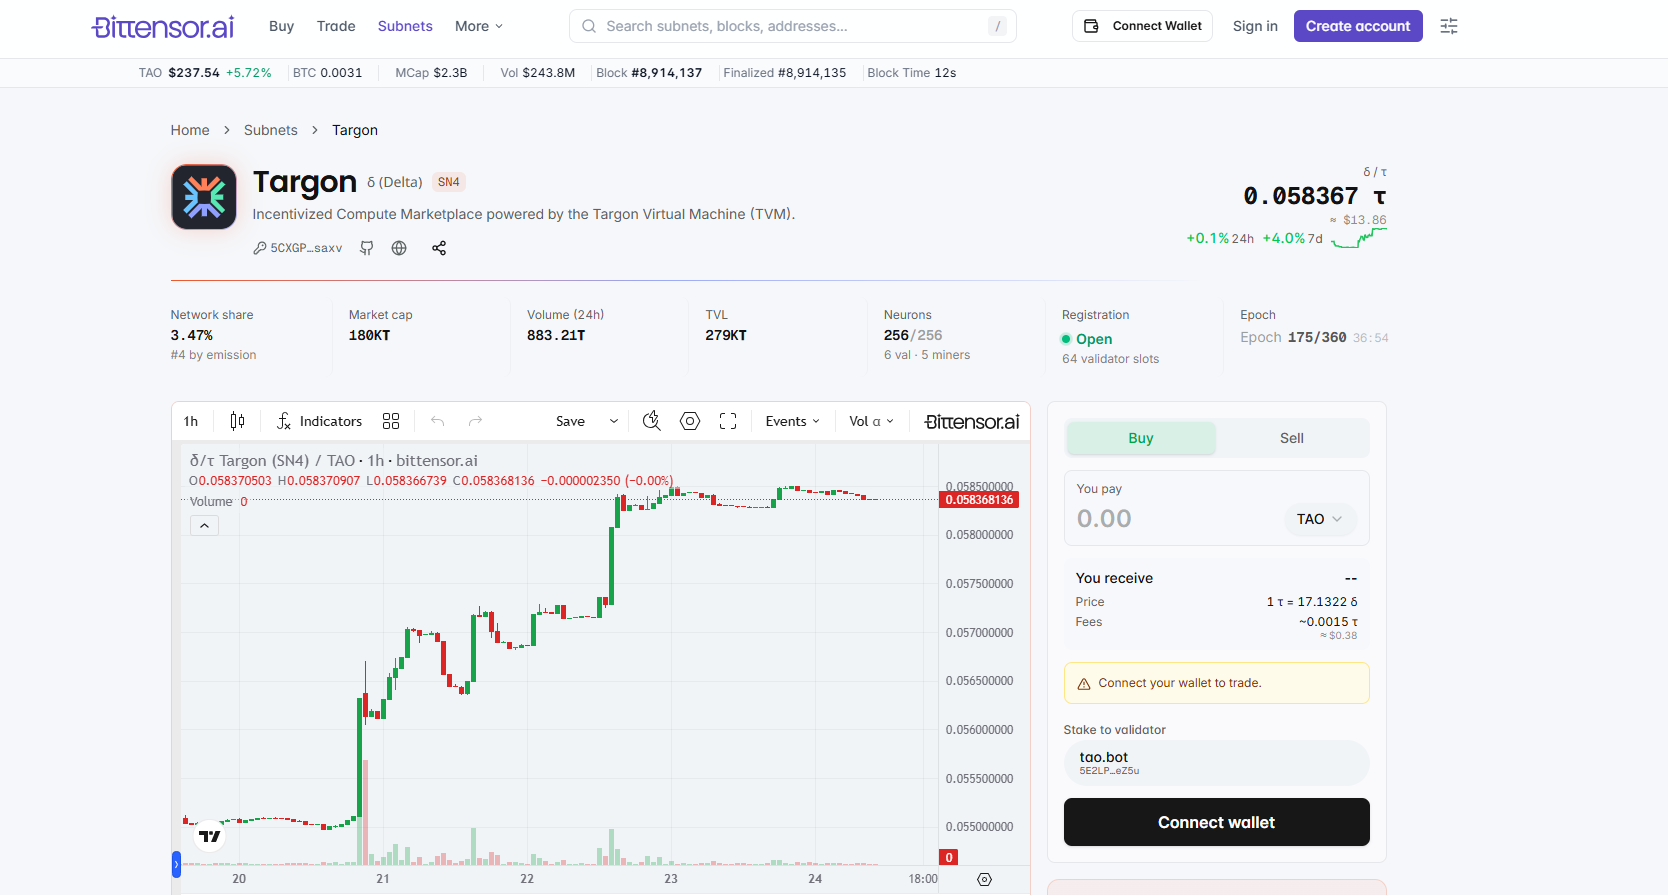The image size is (1668, 895).
Task: Go to the Trade navigation tab
Action: click(336, 26)
